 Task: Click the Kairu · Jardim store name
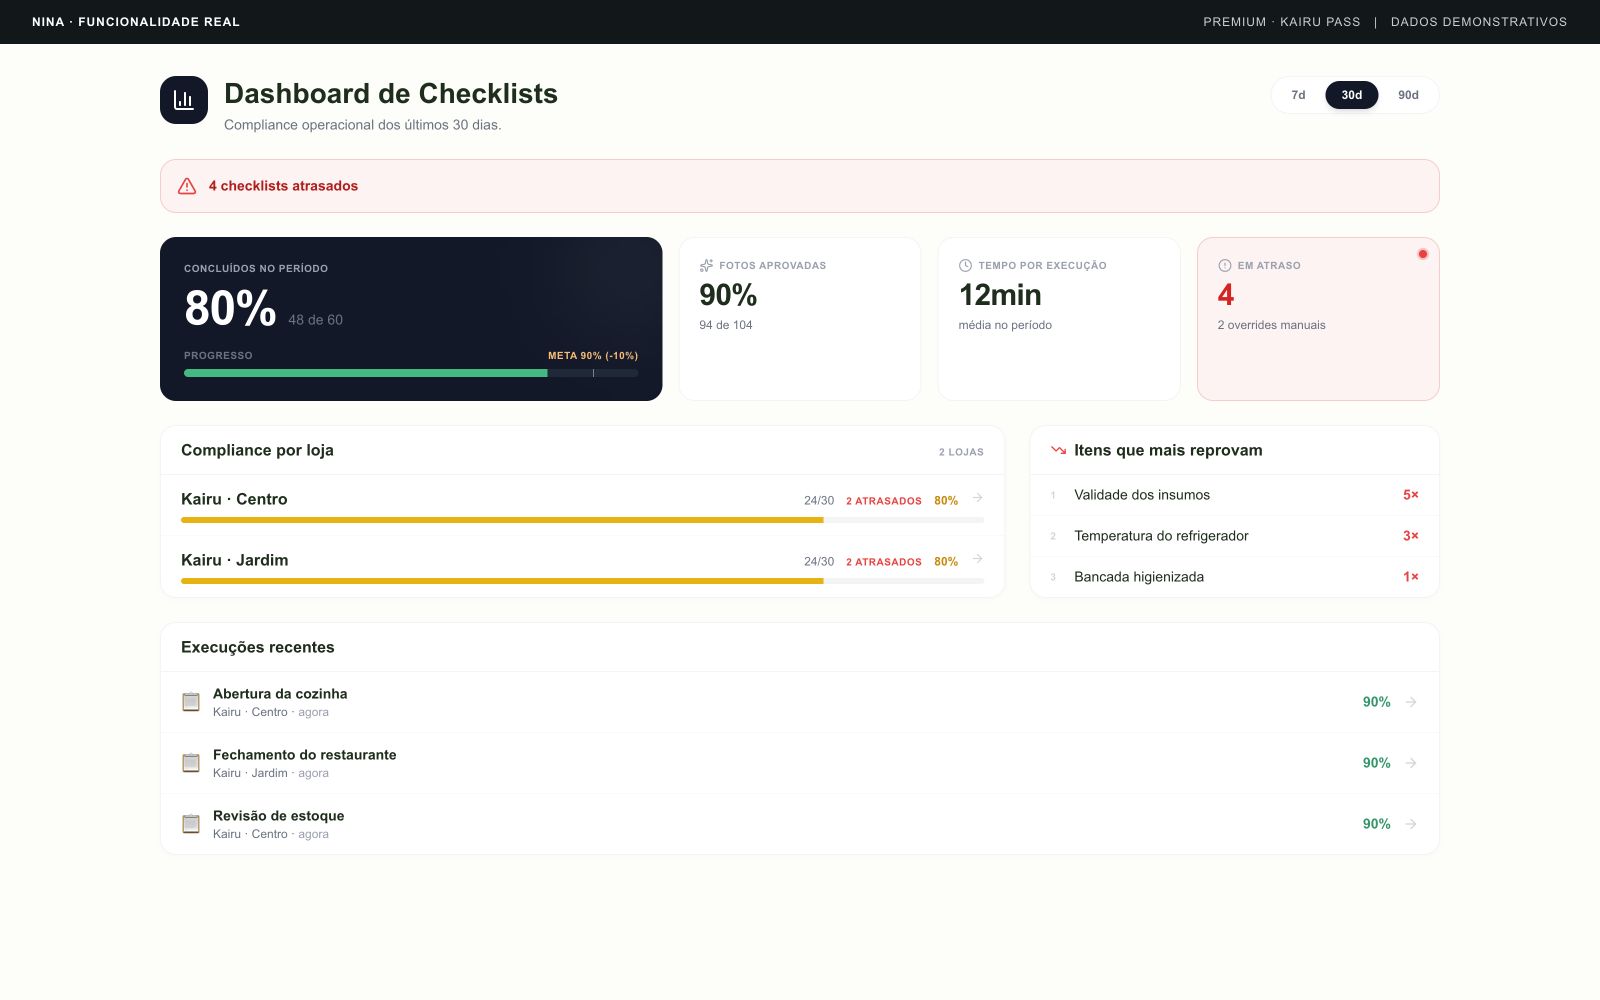[x=235, y=560]
